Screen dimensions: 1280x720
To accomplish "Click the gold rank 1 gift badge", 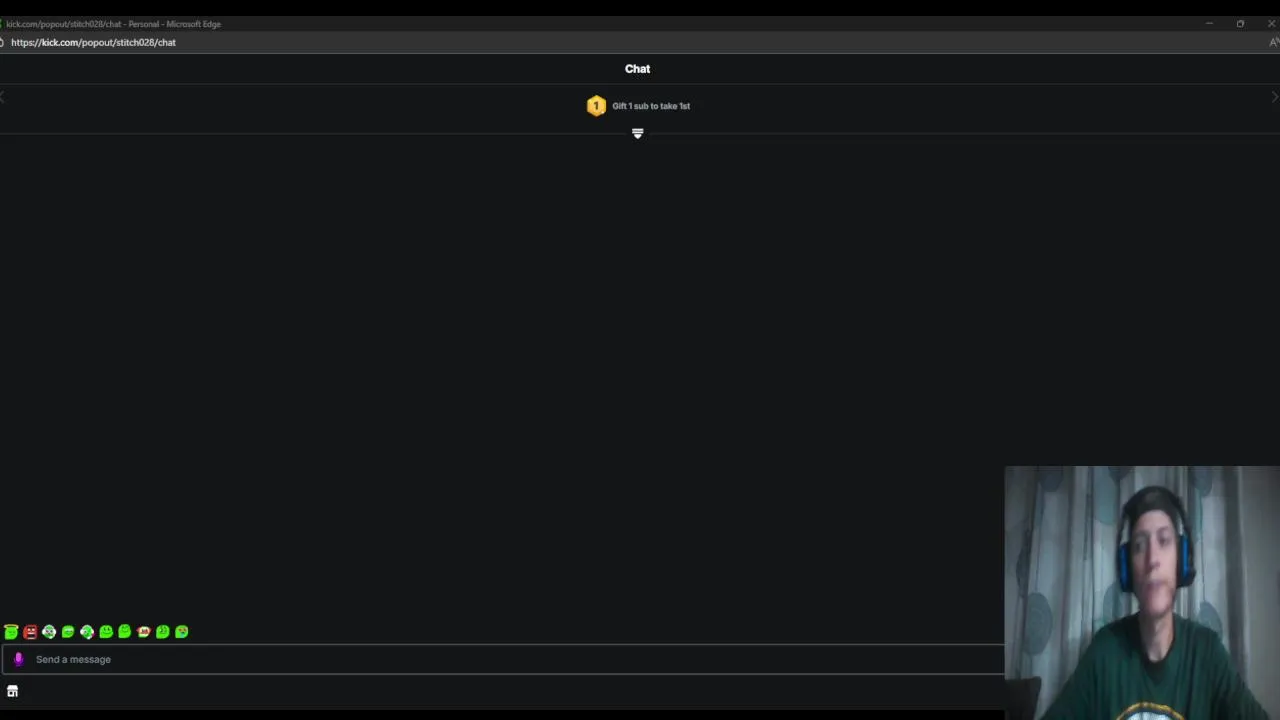I will click(x=596, y=106).
